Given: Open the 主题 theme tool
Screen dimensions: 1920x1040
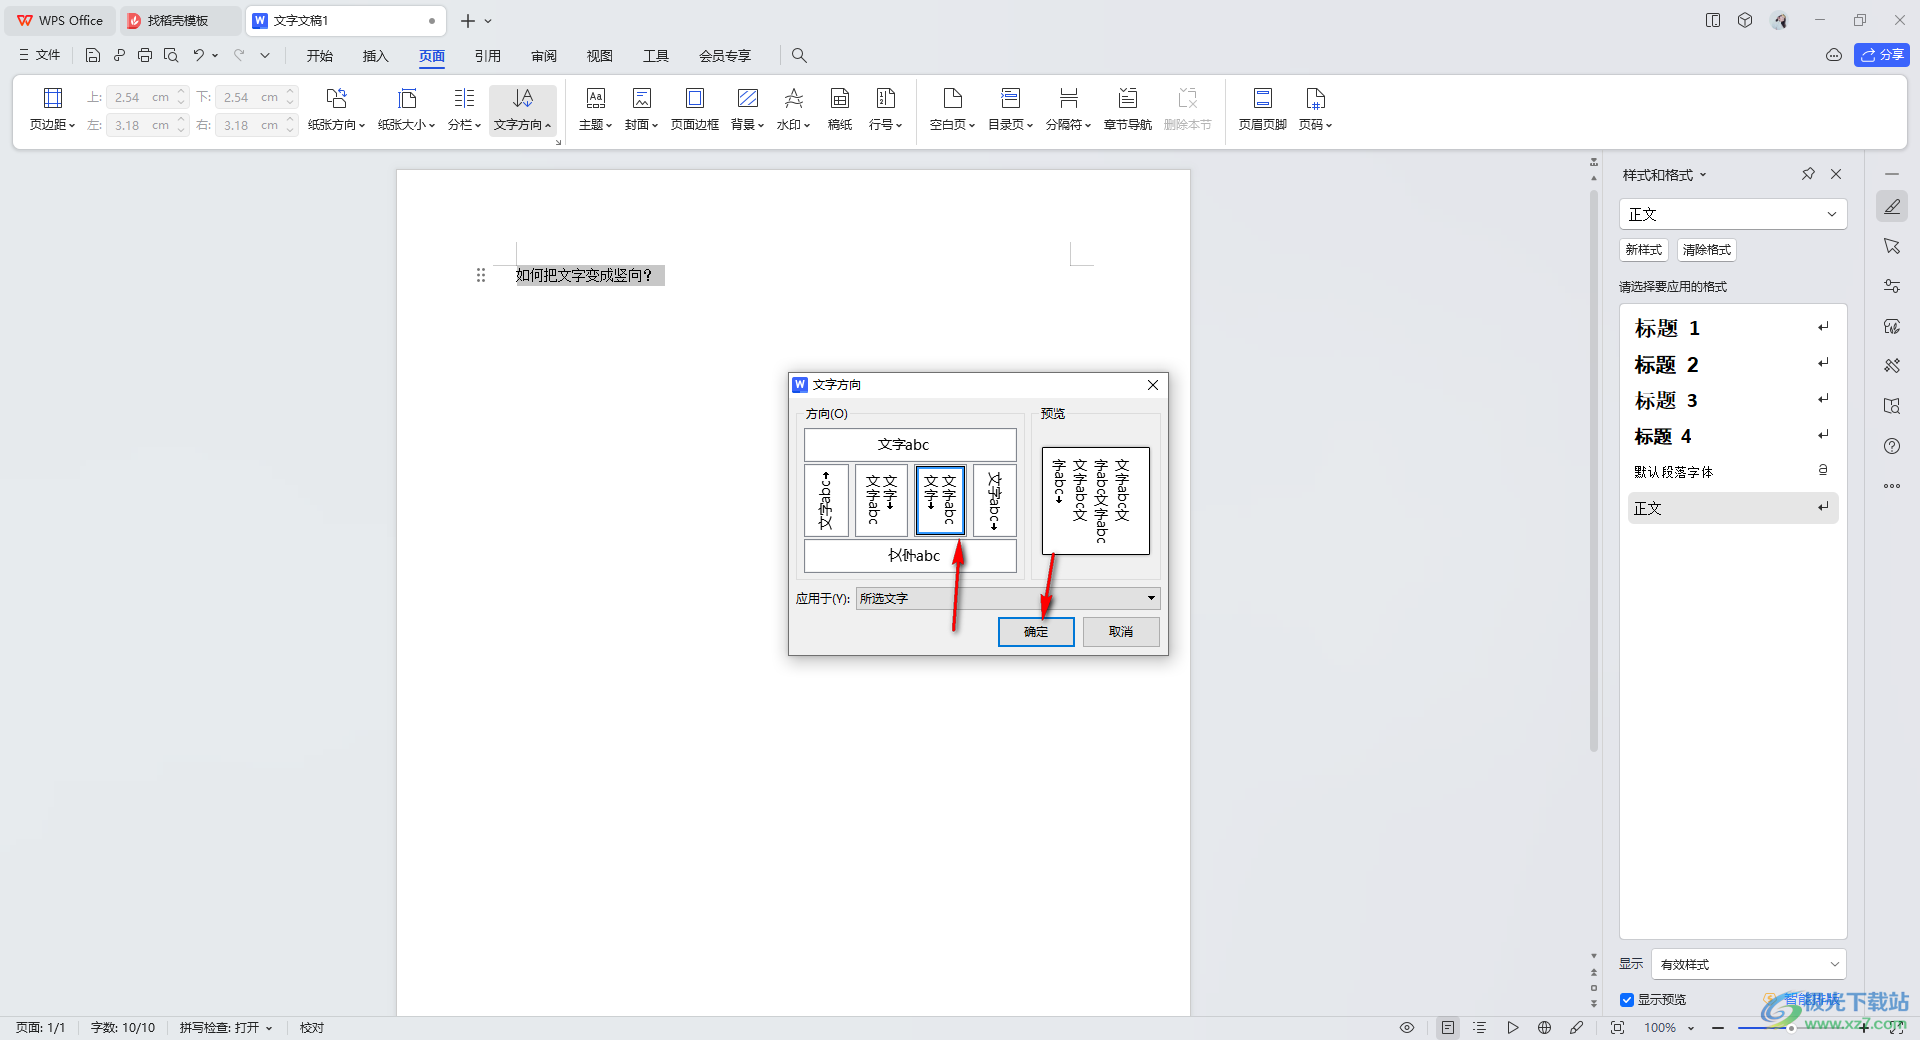Looking at the screenshot, I should click(595, 109).
